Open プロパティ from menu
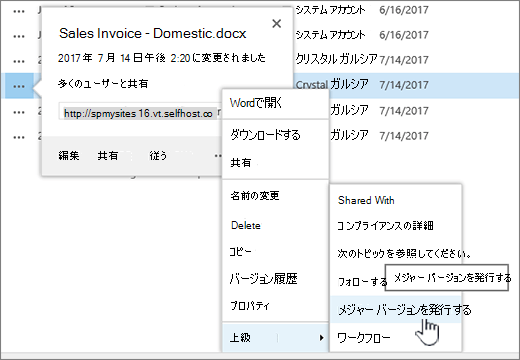The width and height of the screenshot is (520, 360). coord(250,306)
